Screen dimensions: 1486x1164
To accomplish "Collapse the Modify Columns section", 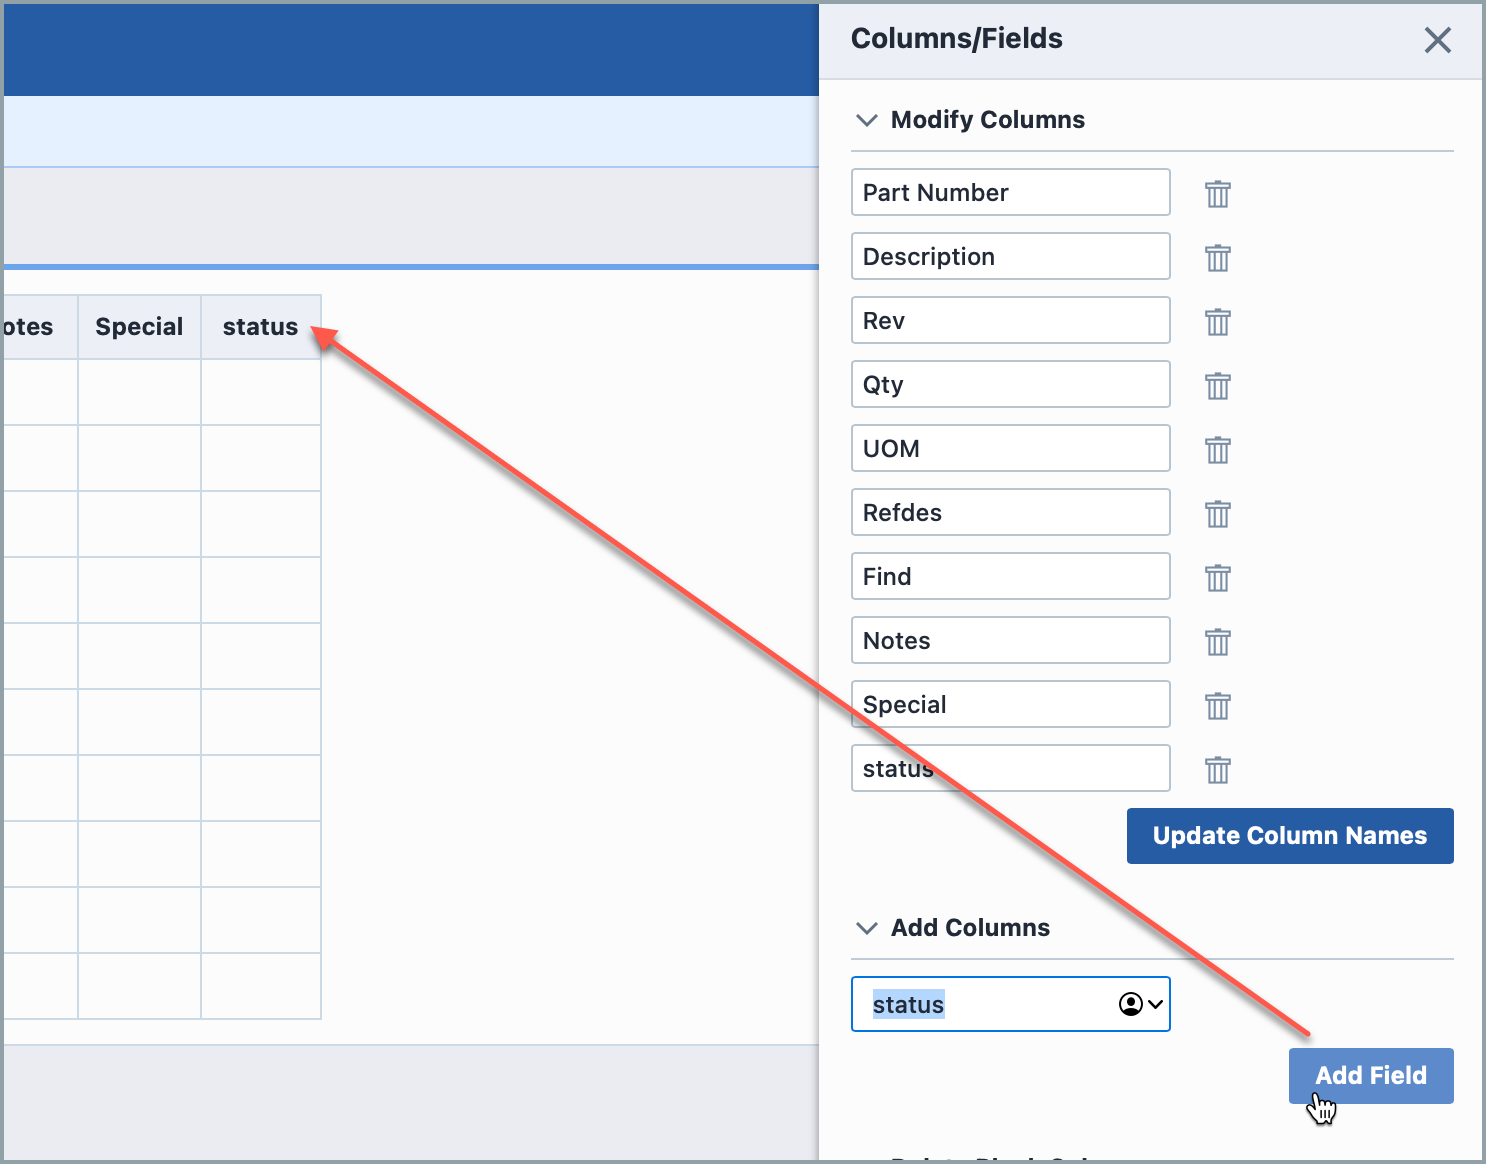I will click(866, 120).
